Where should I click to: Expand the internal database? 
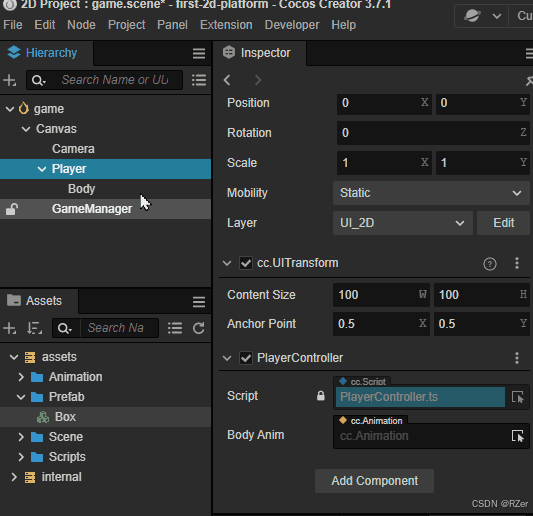[14, 477]
